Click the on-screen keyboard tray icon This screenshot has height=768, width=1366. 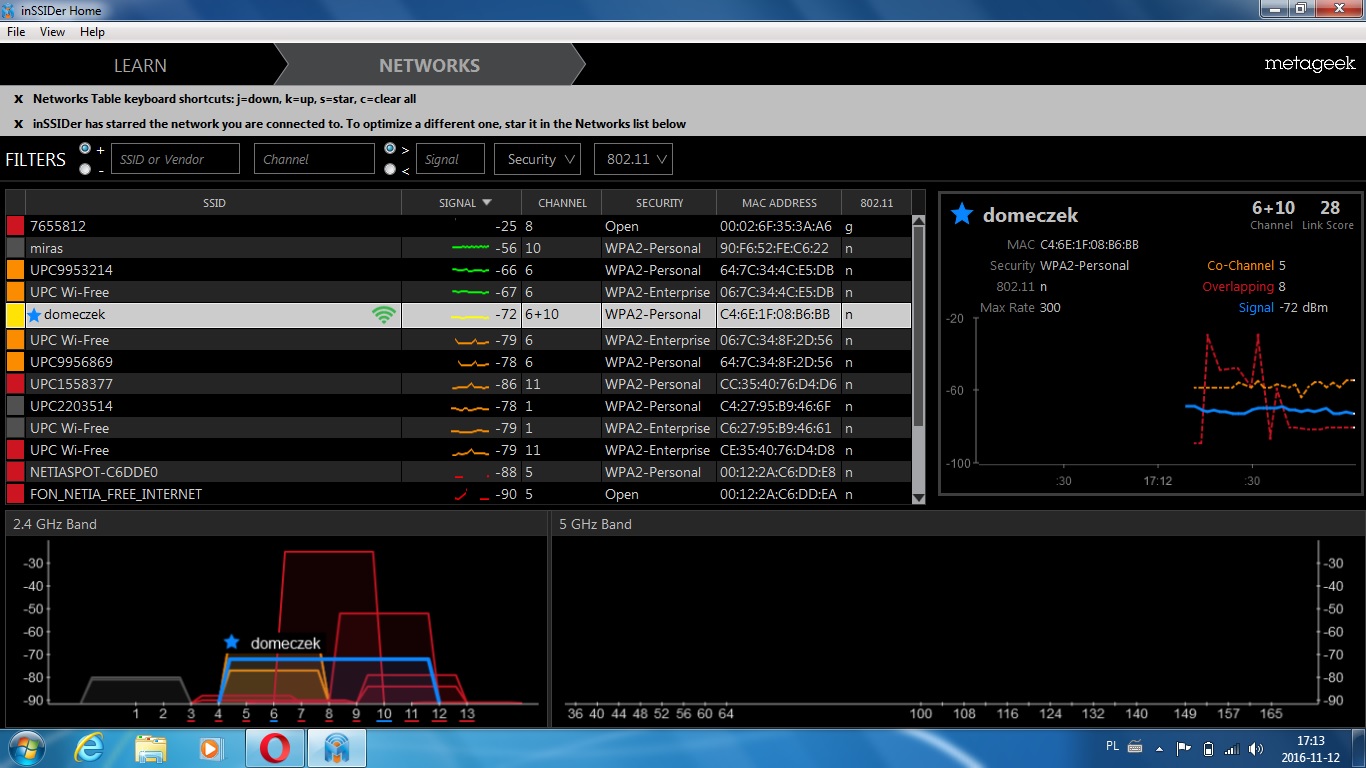(x=1135, y=747)
